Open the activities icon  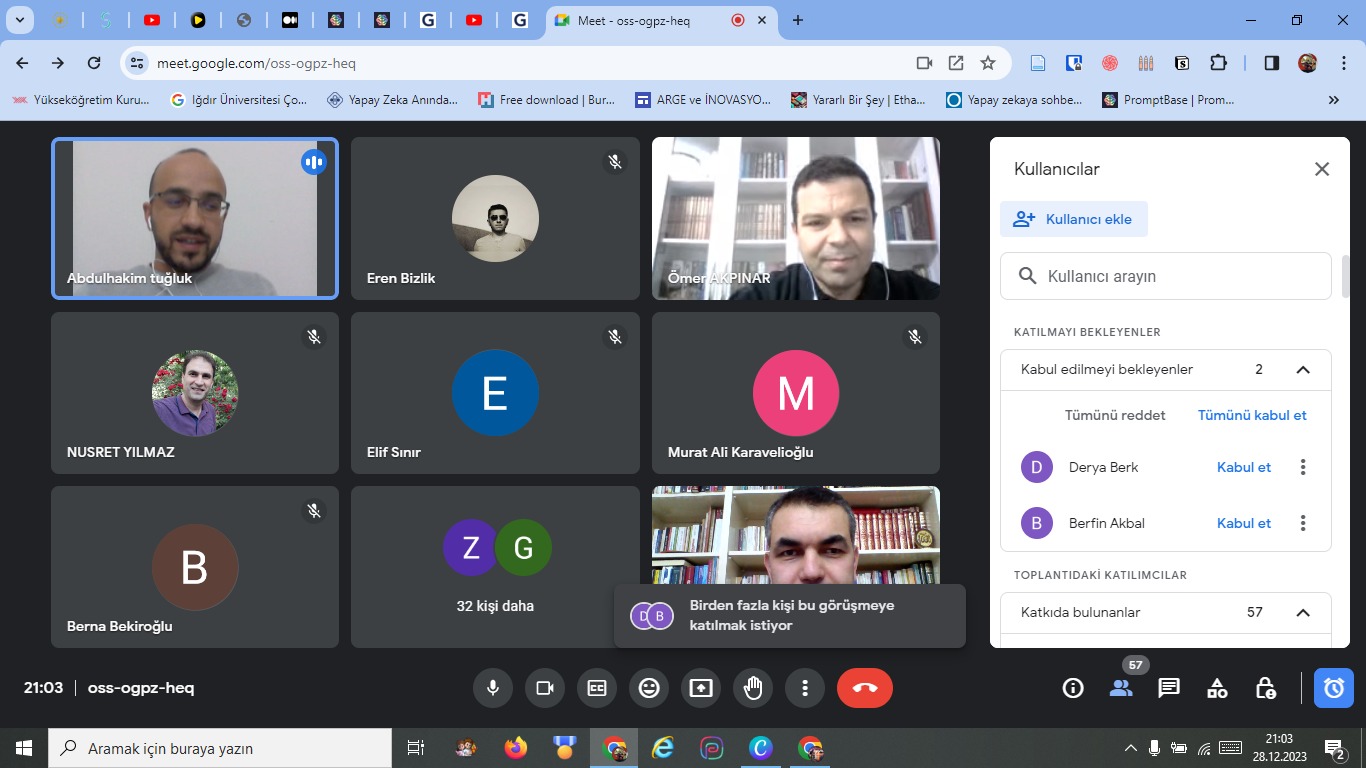[1217, 688]
